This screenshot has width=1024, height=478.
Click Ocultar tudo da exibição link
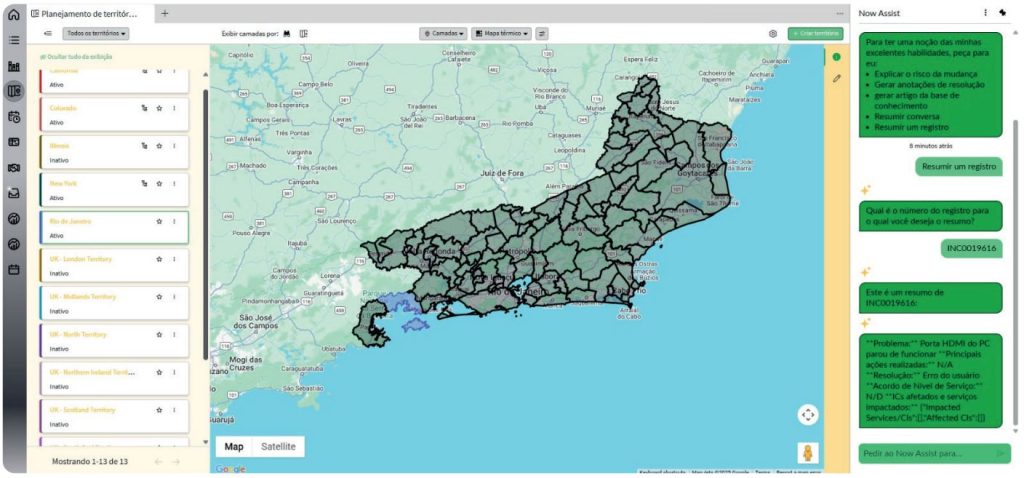point(76,57)
